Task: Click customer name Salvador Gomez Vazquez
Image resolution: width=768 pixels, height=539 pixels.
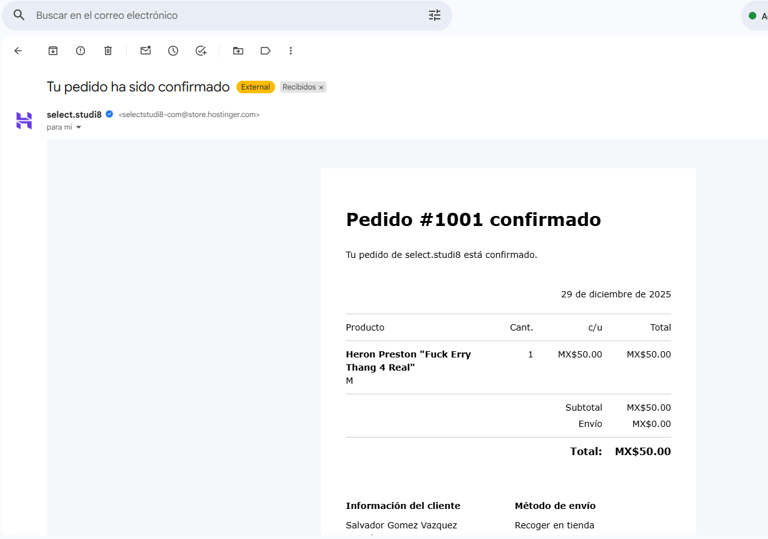Action: tap(401, 525)
